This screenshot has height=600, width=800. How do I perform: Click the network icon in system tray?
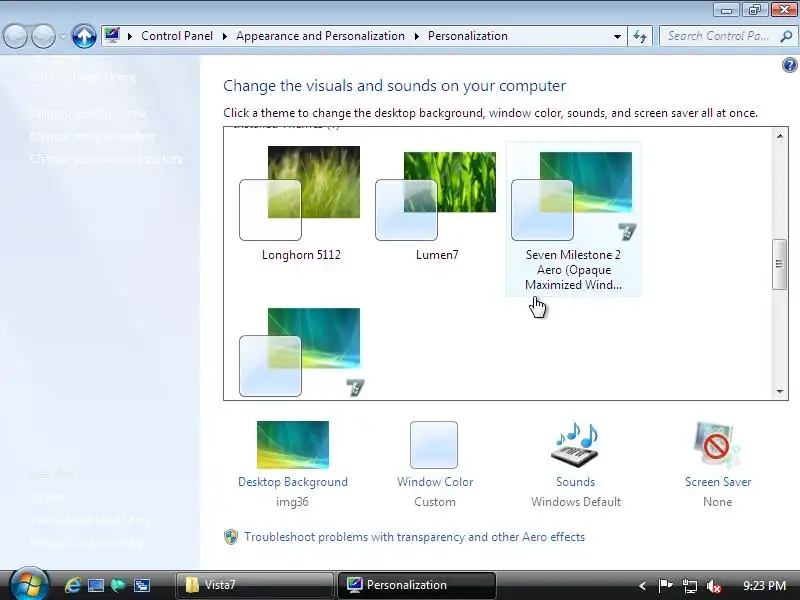[690, 586]
